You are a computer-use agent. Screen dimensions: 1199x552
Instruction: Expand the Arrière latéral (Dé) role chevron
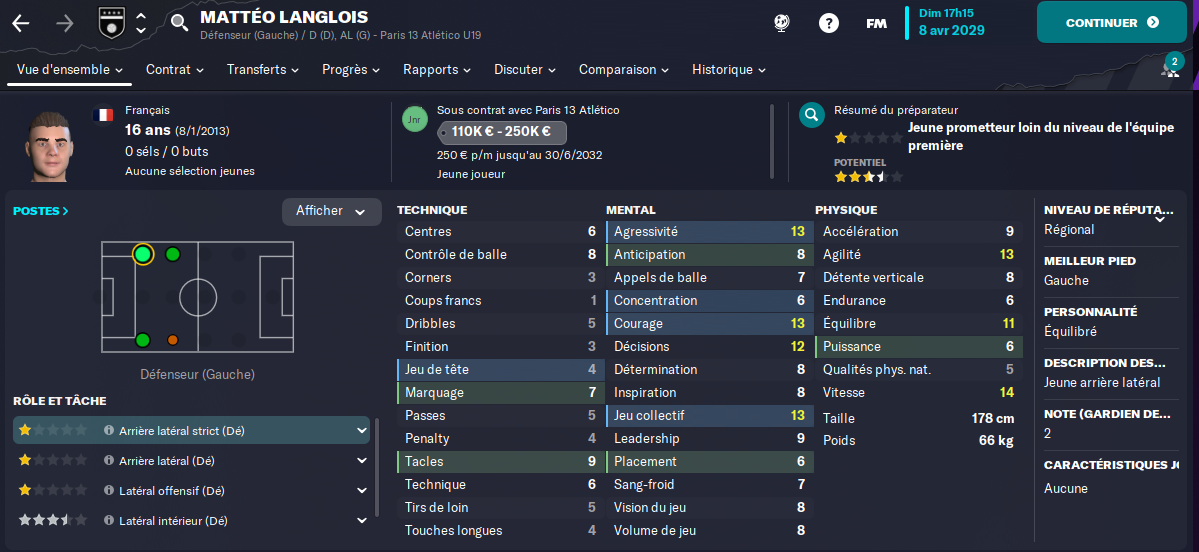tap(361, 461)
